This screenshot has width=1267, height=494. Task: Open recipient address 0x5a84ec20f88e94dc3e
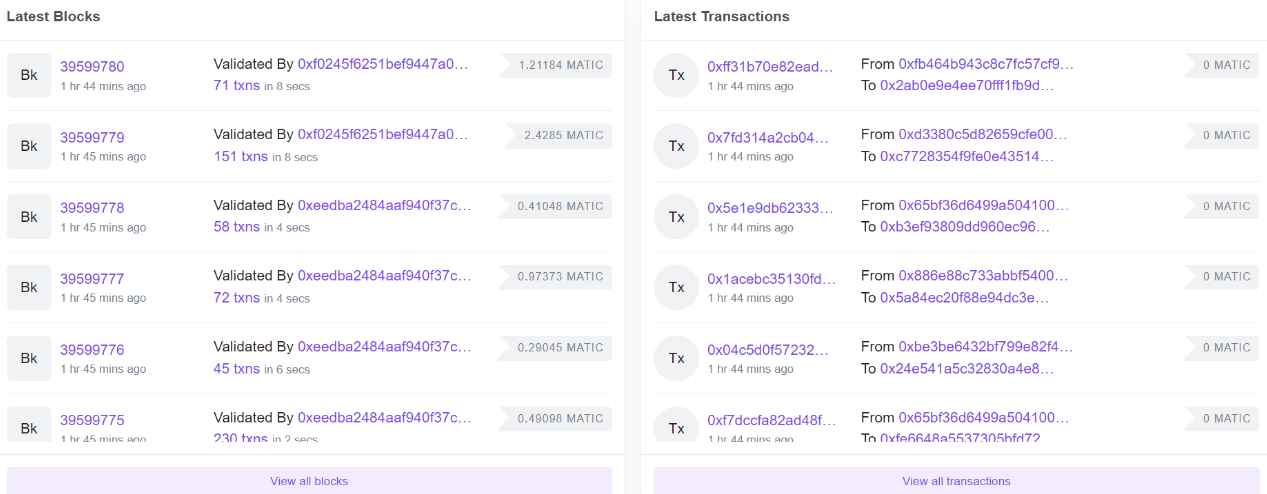[x=964, y=297]
